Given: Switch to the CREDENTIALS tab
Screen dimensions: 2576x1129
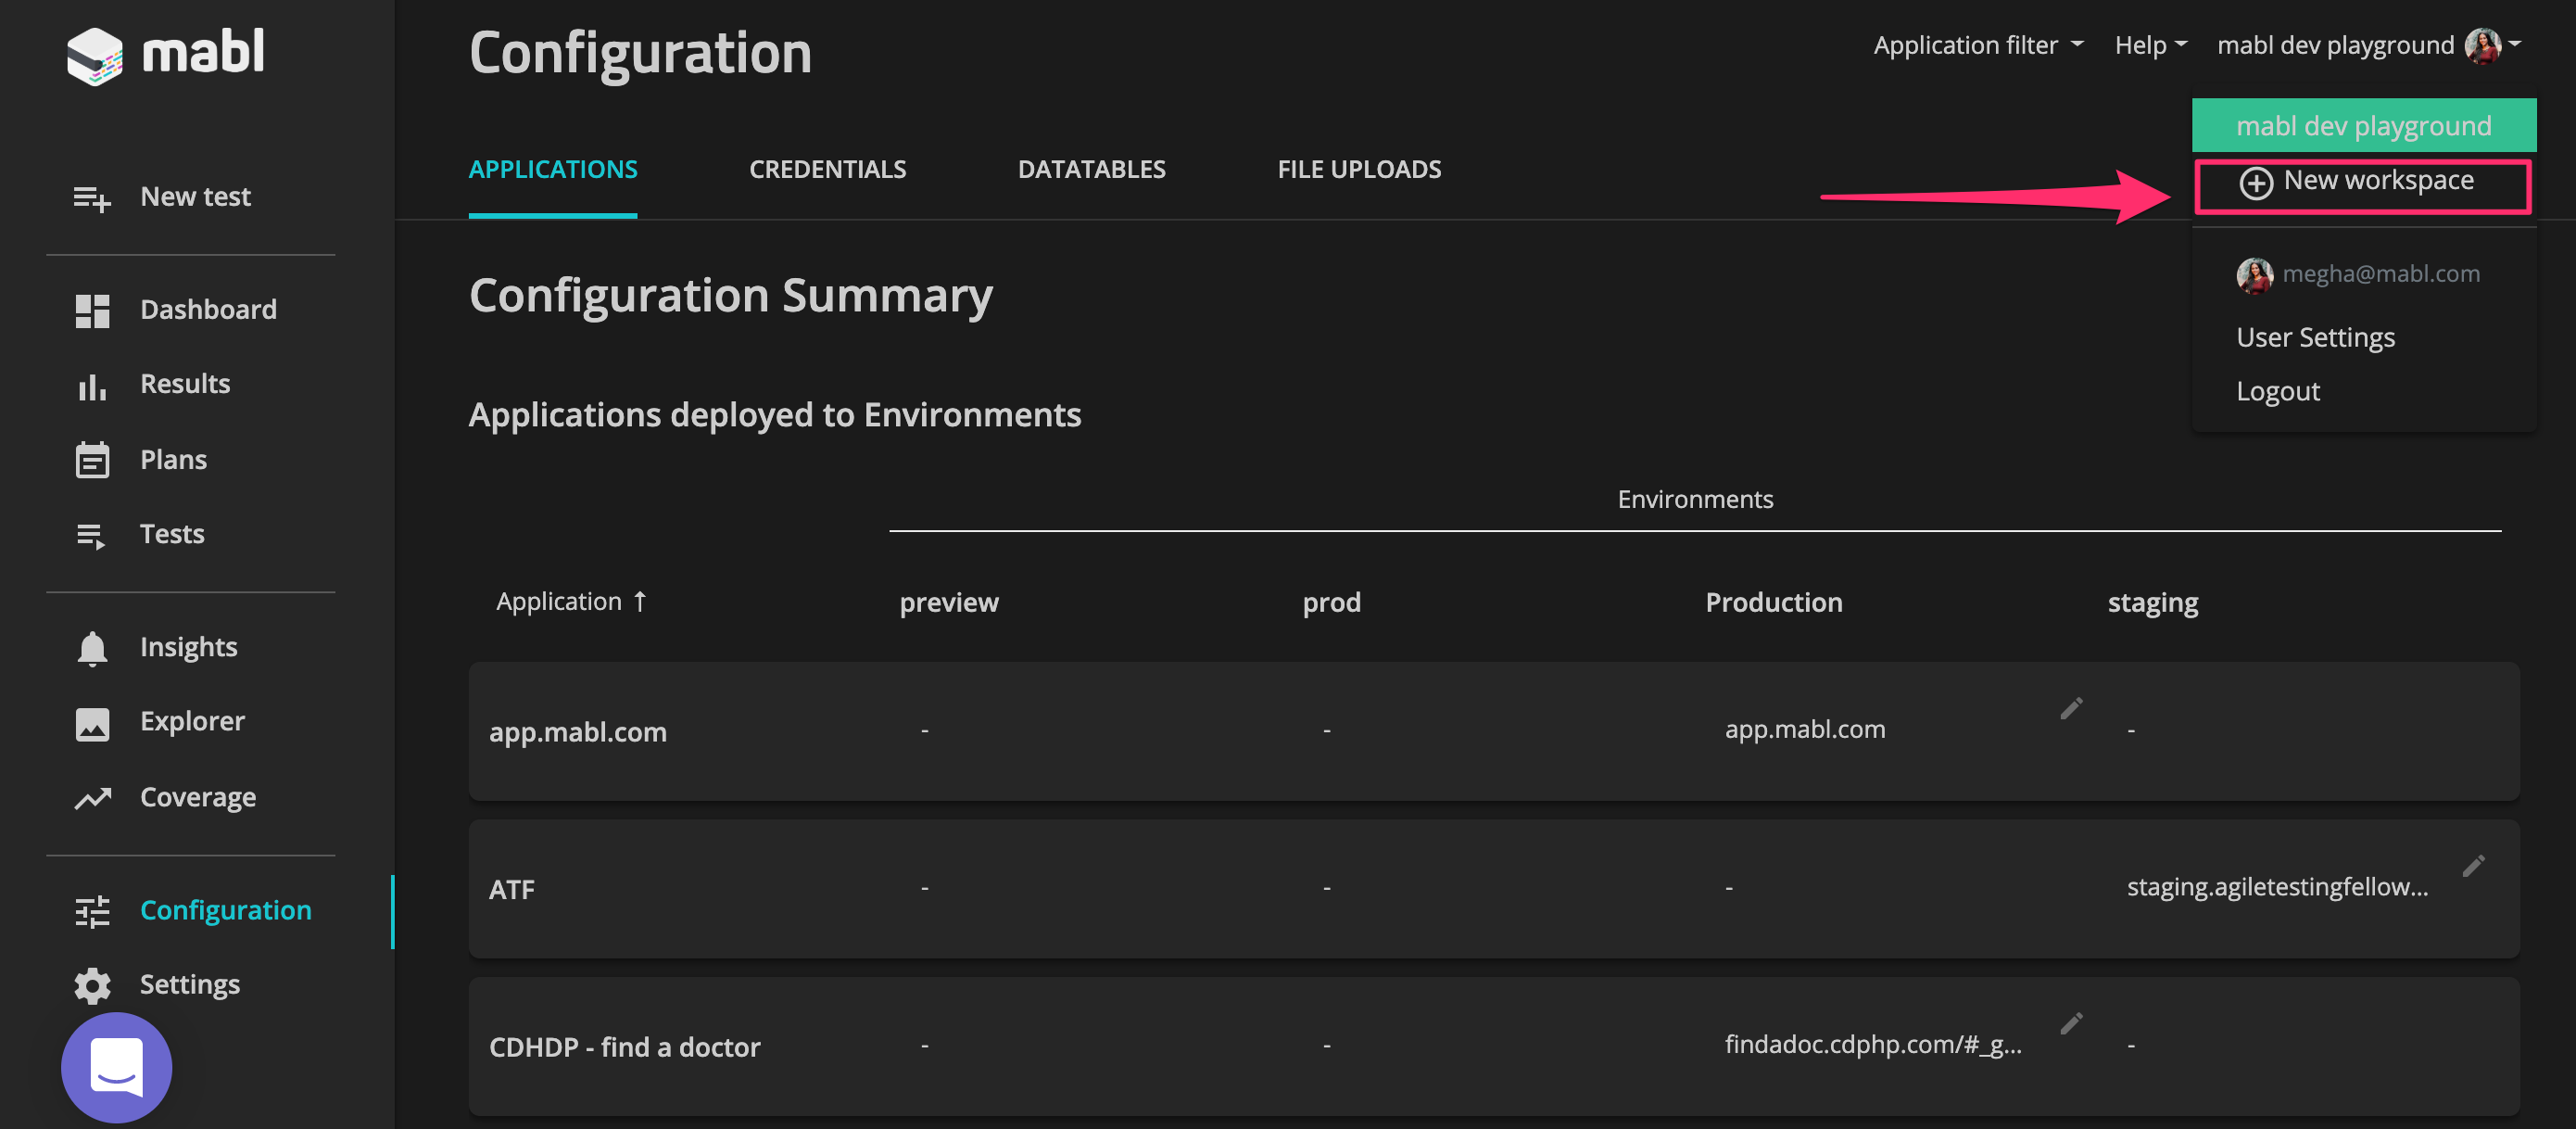Looking at the screenshot, I should [x=827, y=169].
